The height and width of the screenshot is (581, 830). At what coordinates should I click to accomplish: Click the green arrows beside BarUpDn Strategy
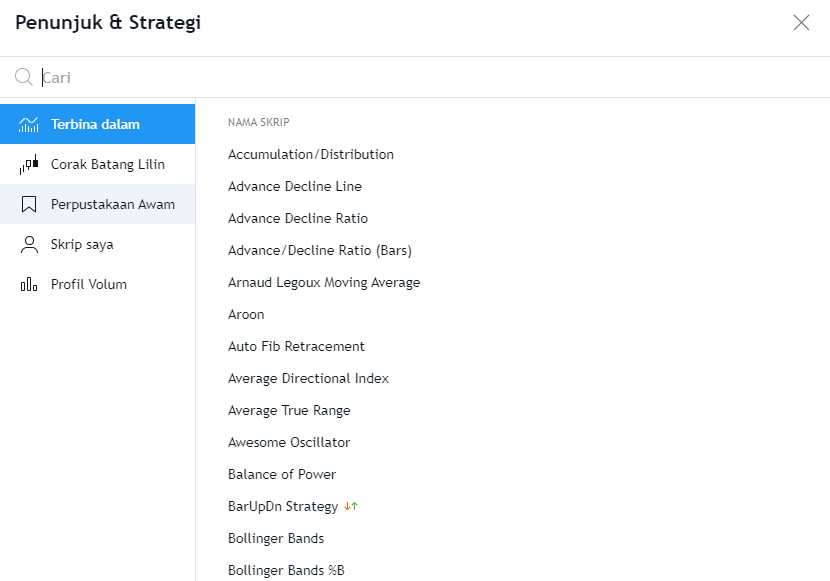pyautogui.click(x=351, y=506)
